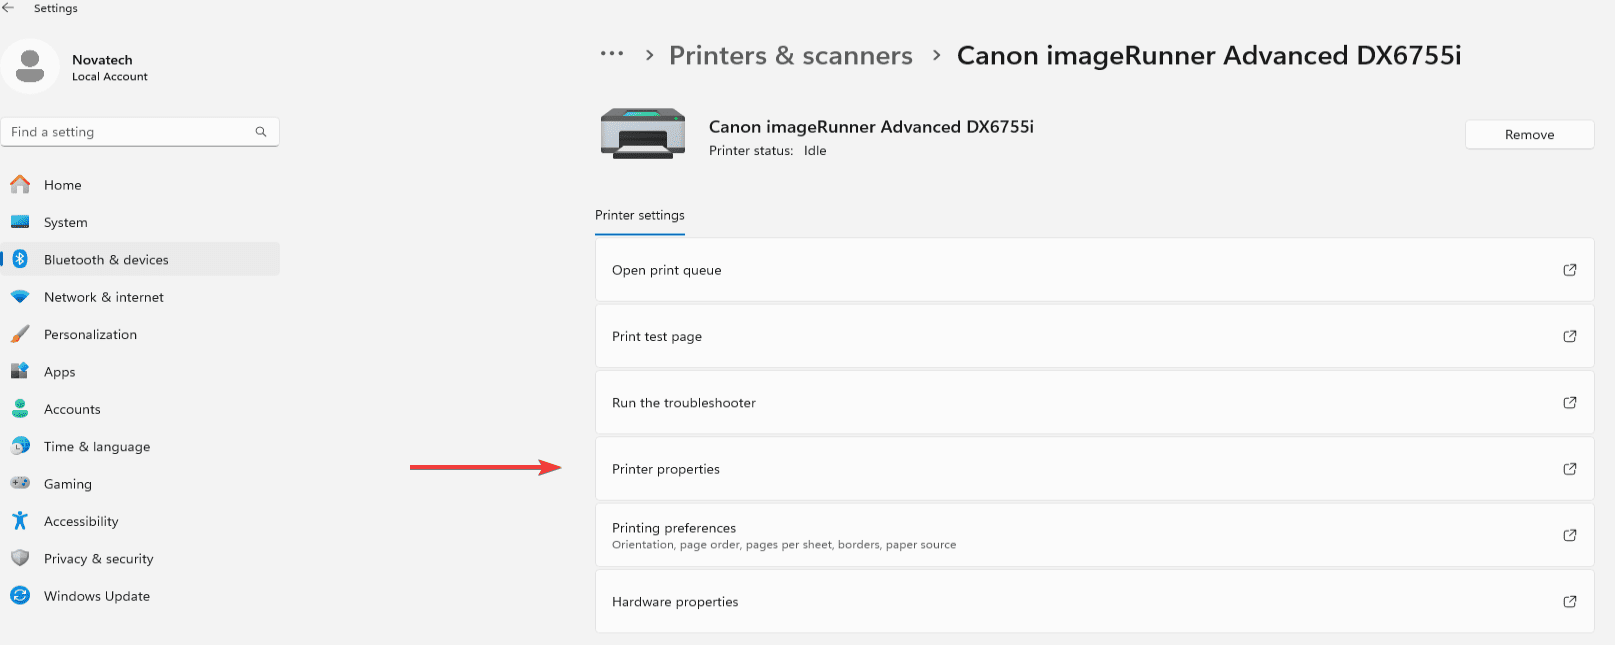
Task: Click external link icon for Printing preferences
Action: coord(1570,535)
